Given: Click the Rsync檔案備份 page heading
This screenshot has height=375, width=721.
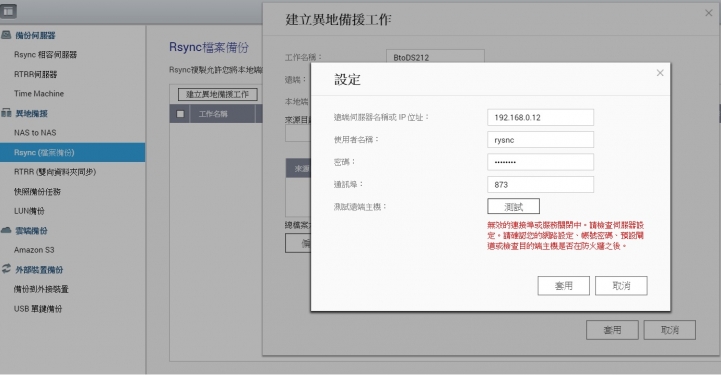Looking at the screenshot, I should [209, 47].
